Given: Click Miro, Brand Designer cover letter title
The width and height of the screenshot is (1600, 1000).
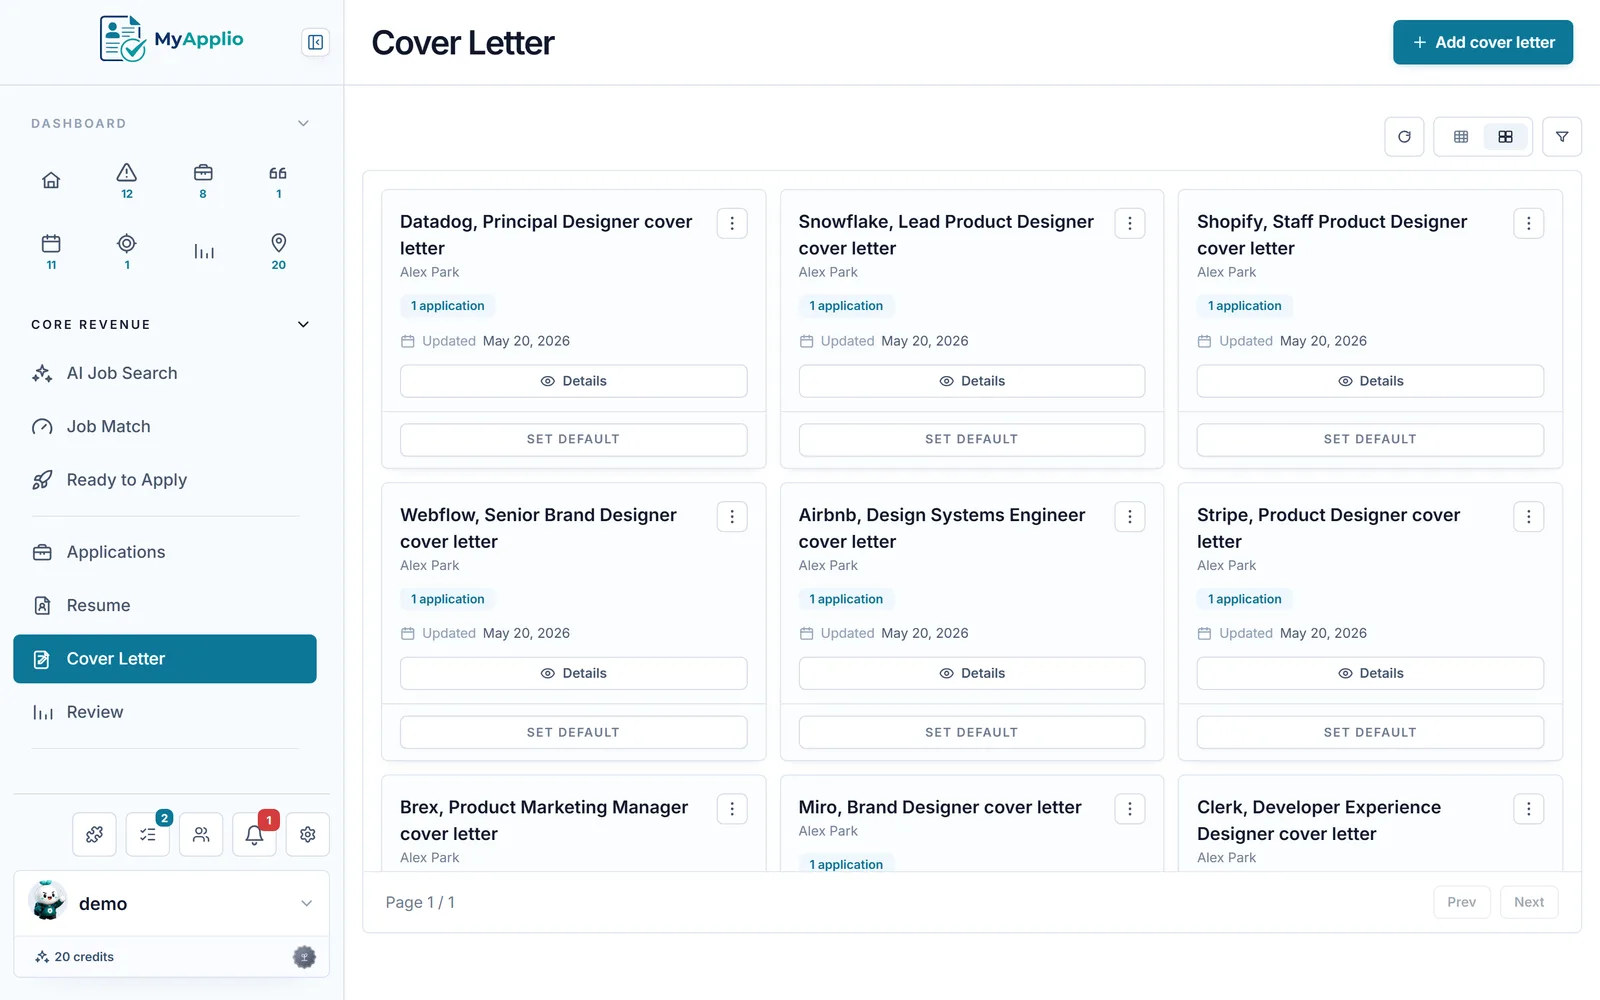Looking at the screenshot, I should click(940, 807).
